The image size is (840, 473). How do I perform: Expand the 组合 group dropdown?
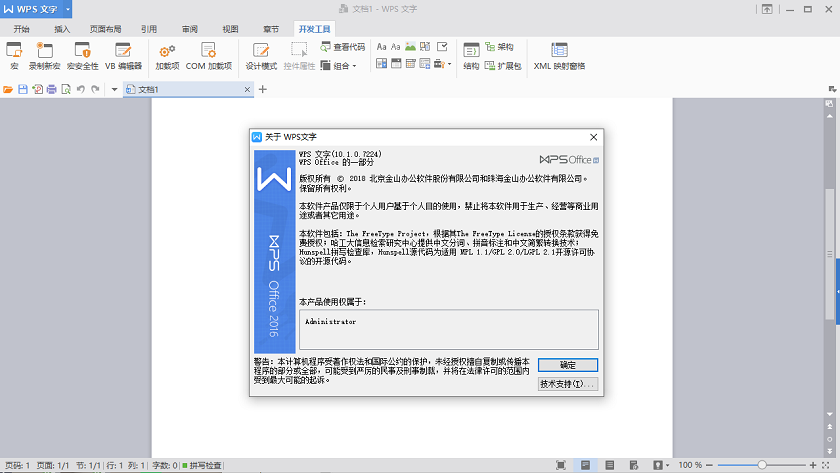[354, 66]
